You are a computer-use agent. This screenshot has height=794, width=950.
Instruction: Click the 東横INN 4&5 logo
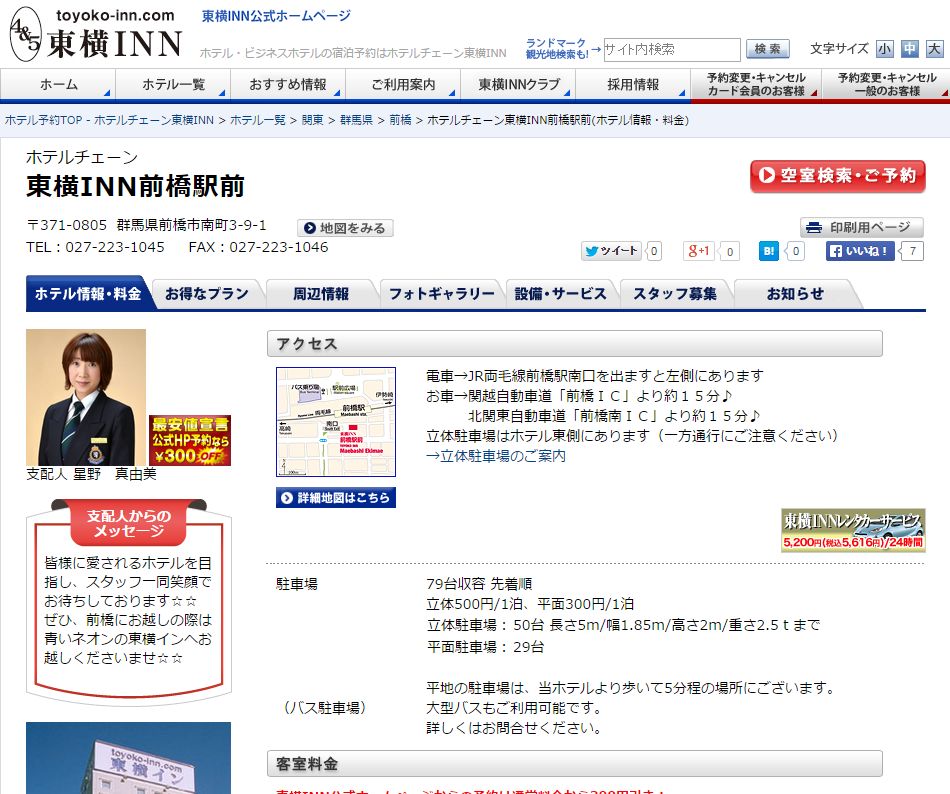(96, 35)
